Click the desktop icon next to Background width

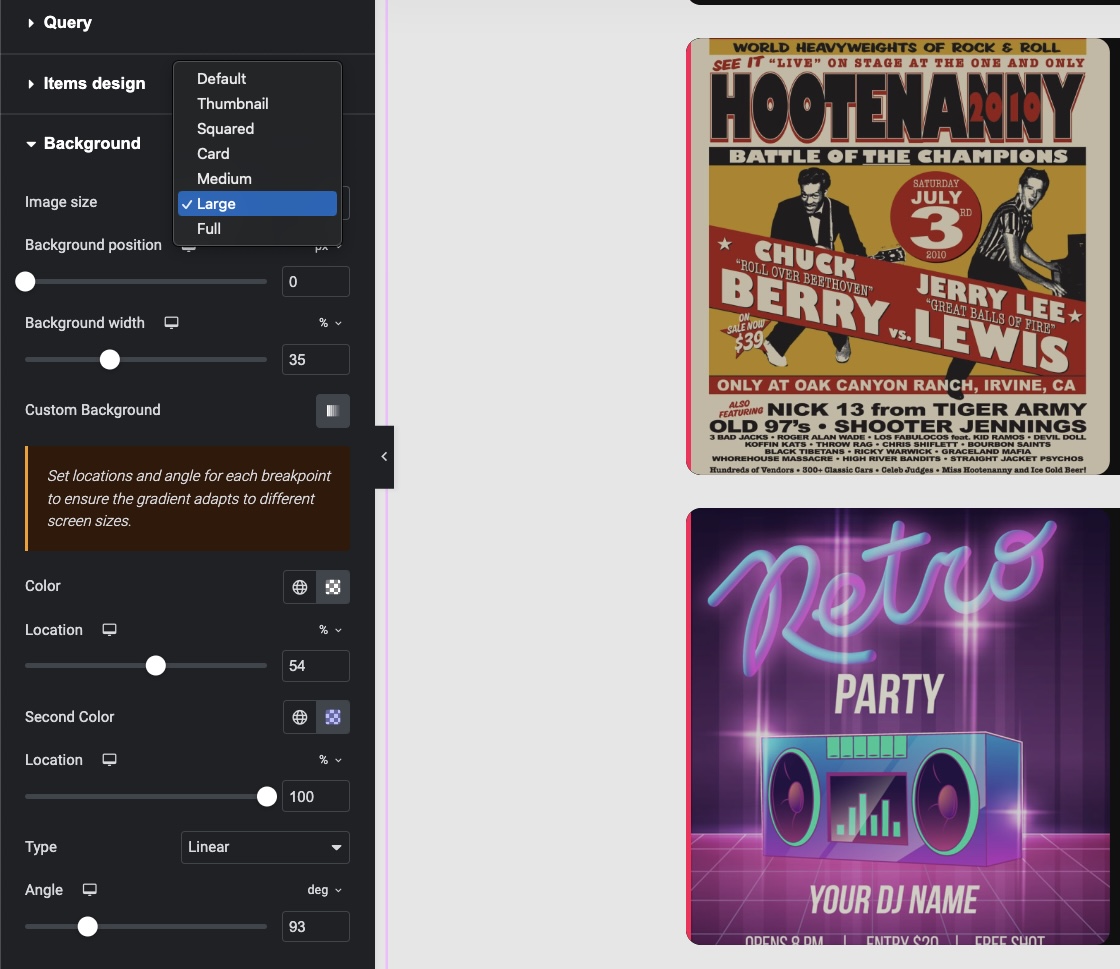pos(171,322)
